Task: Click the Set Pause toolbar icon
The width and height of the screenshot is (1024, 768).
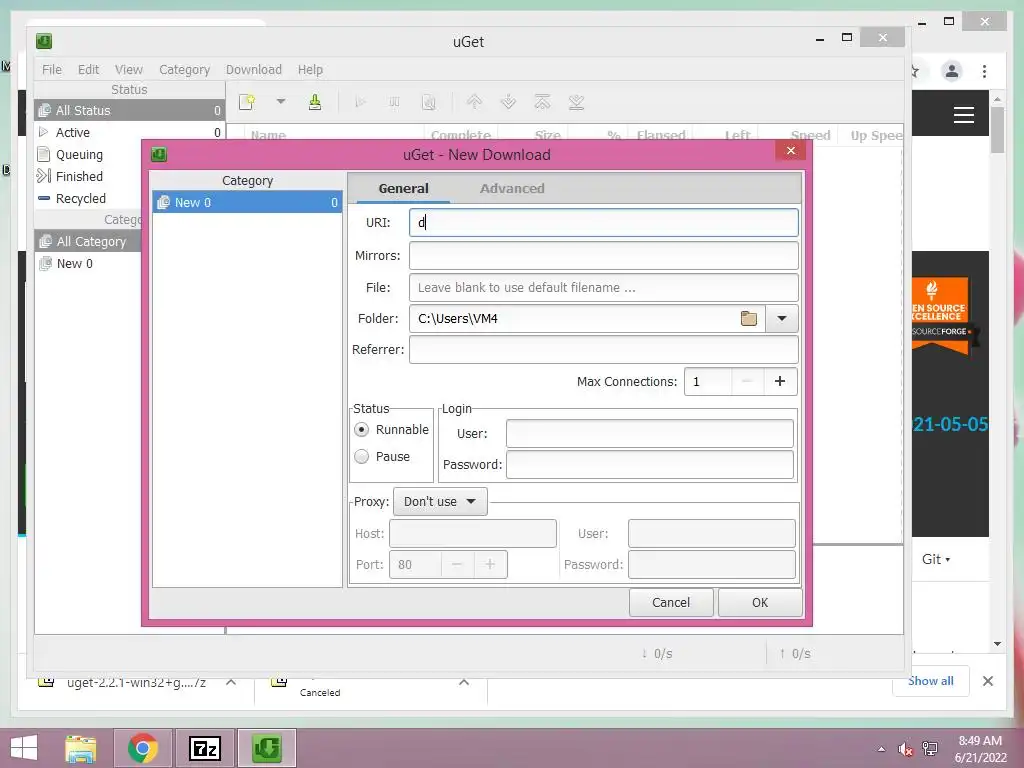Action: (x=394, y=102)
